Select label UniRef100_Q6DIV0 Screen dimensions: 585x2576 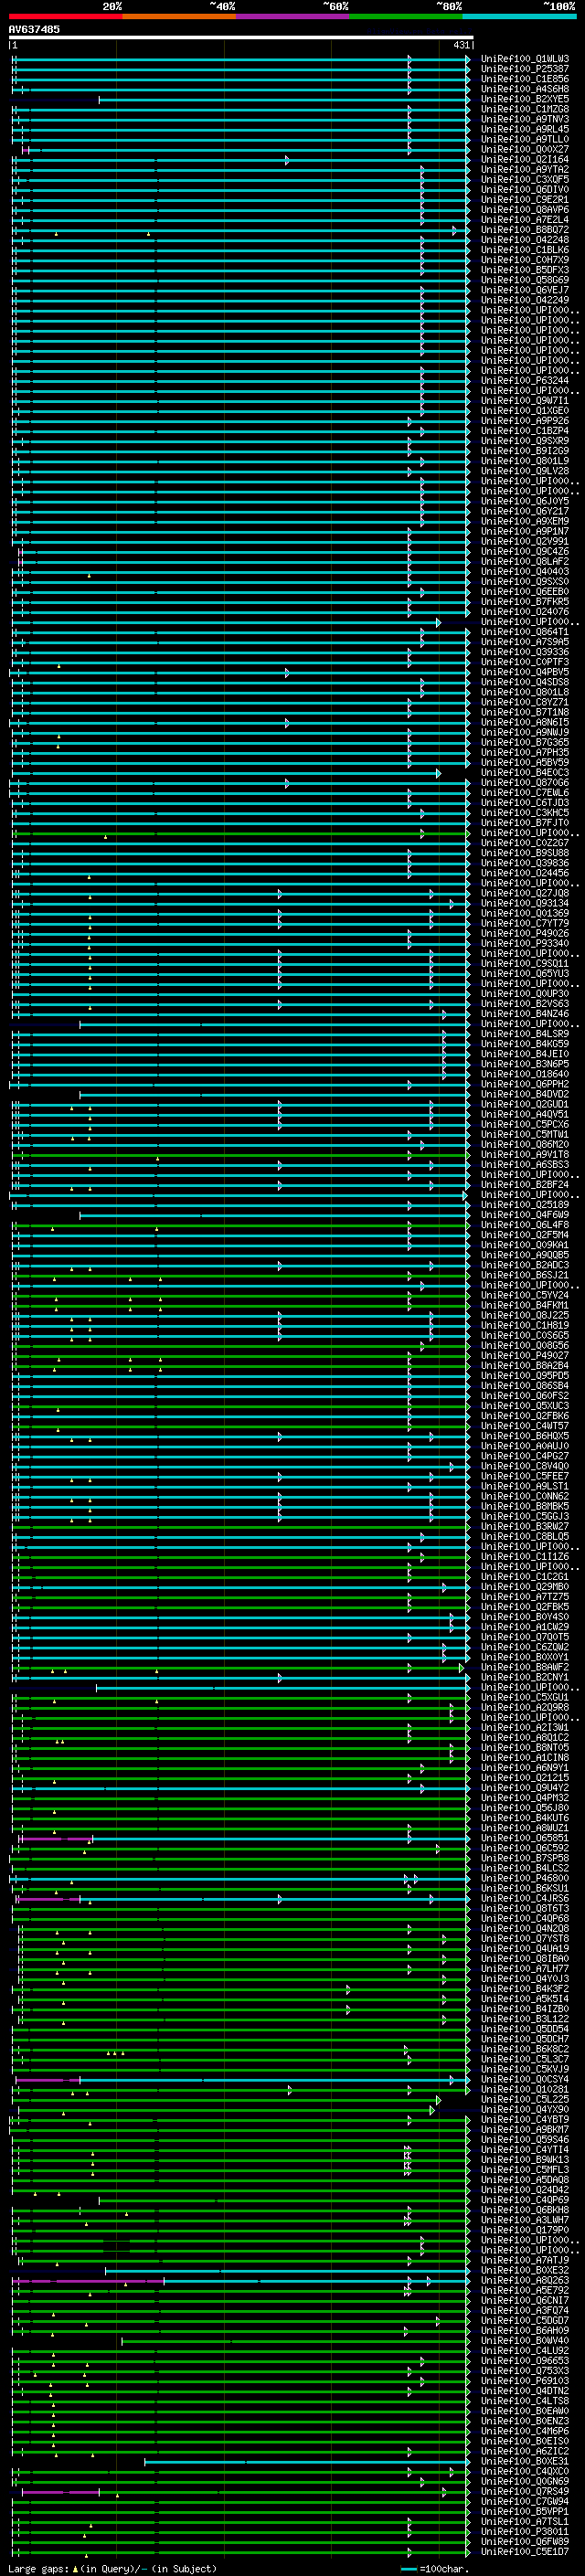pos(525,189)
